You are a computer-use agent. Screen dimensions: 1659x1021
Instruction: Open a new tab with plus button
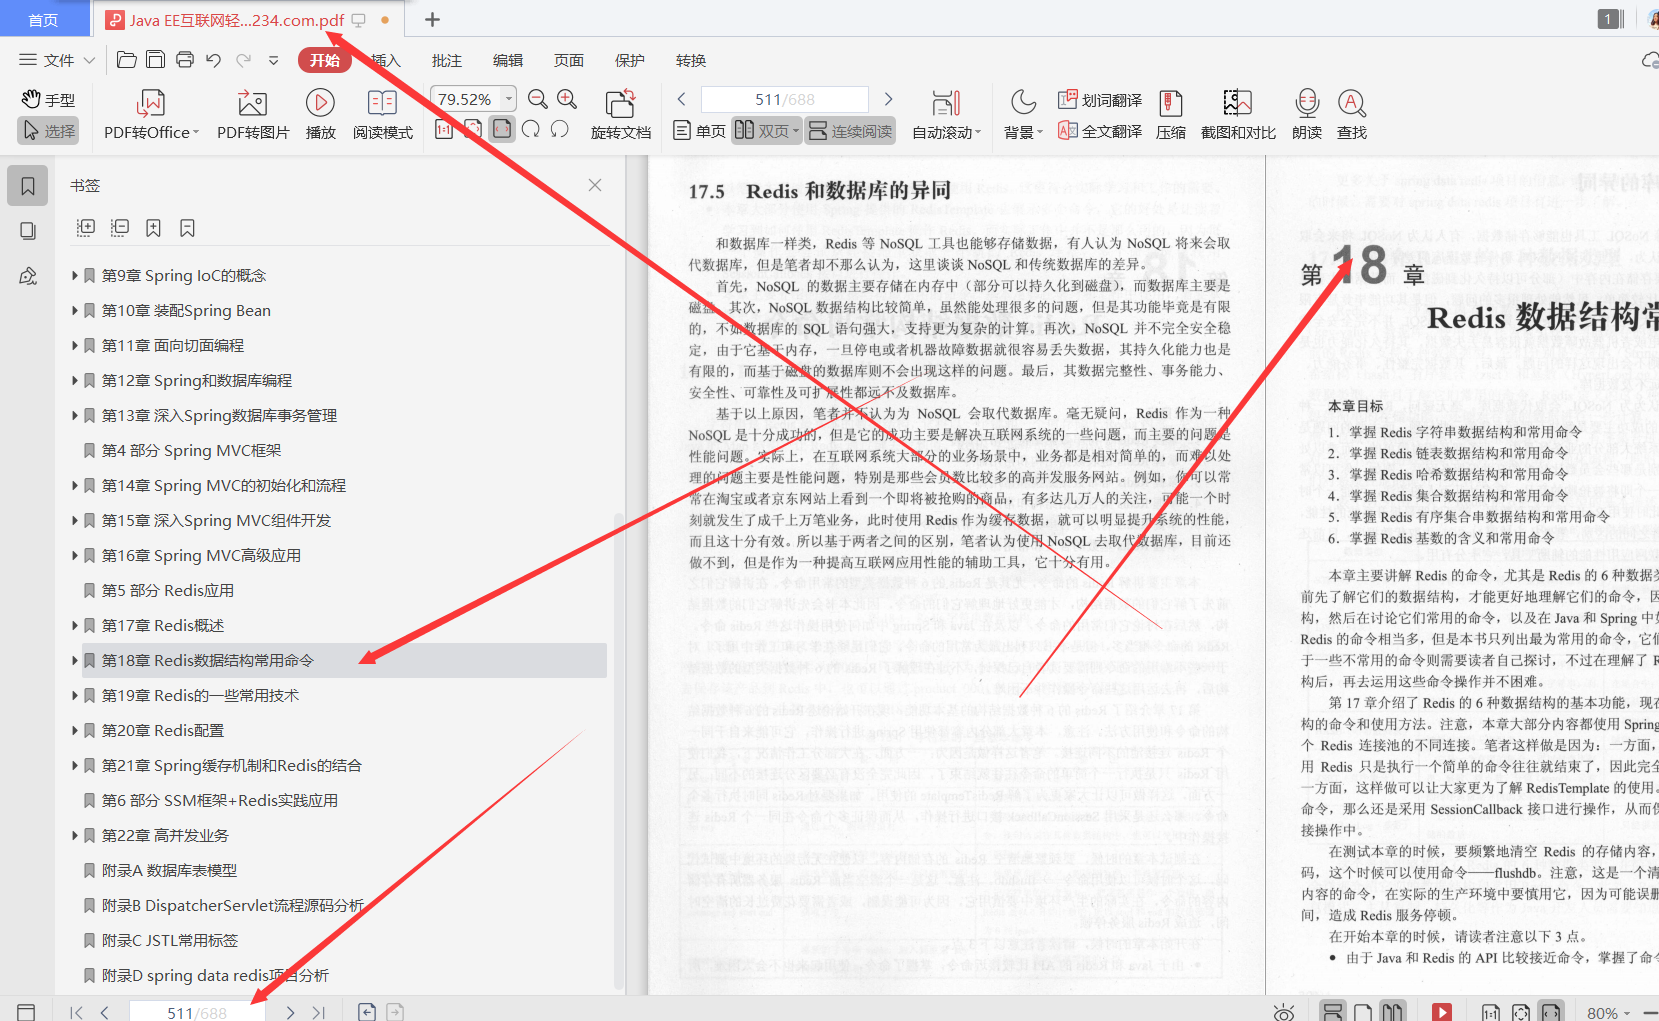point(432,19)
